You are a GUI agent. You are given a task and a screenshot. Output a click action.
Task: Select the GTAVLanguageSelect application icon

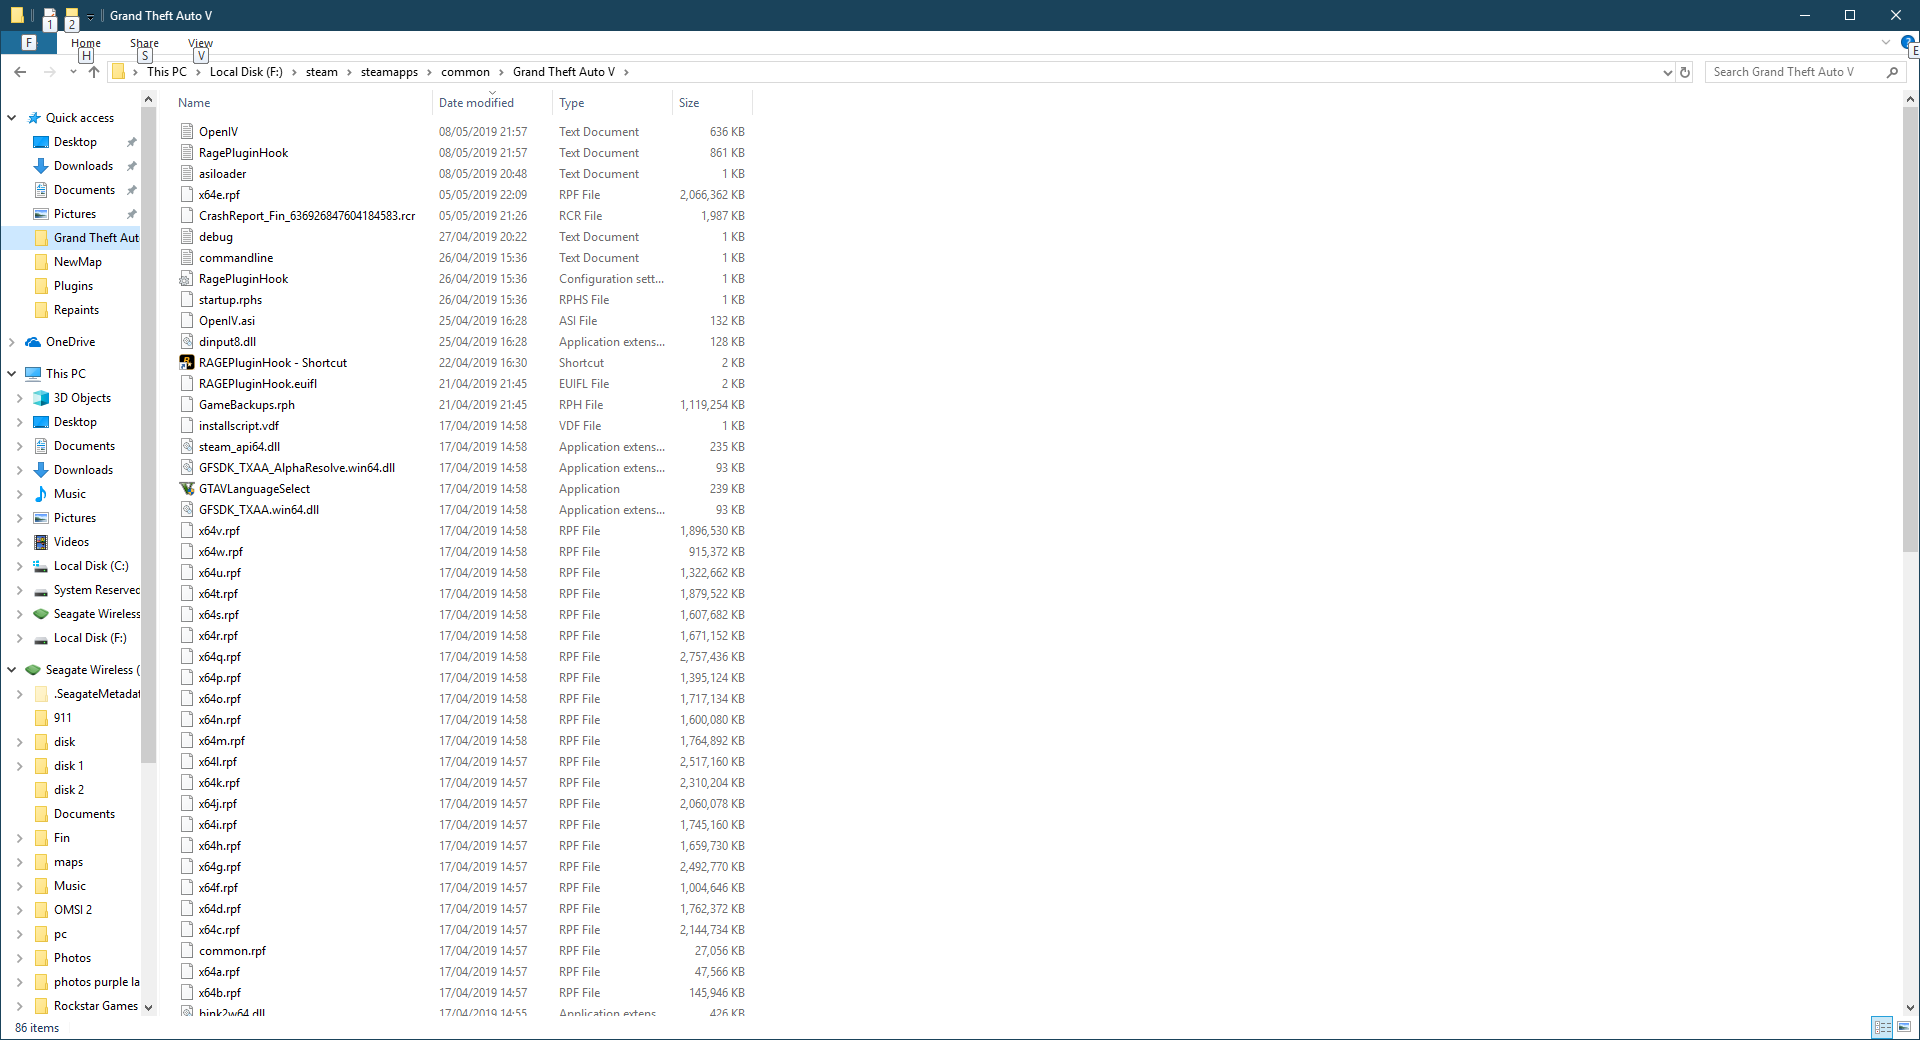(187, 489)
